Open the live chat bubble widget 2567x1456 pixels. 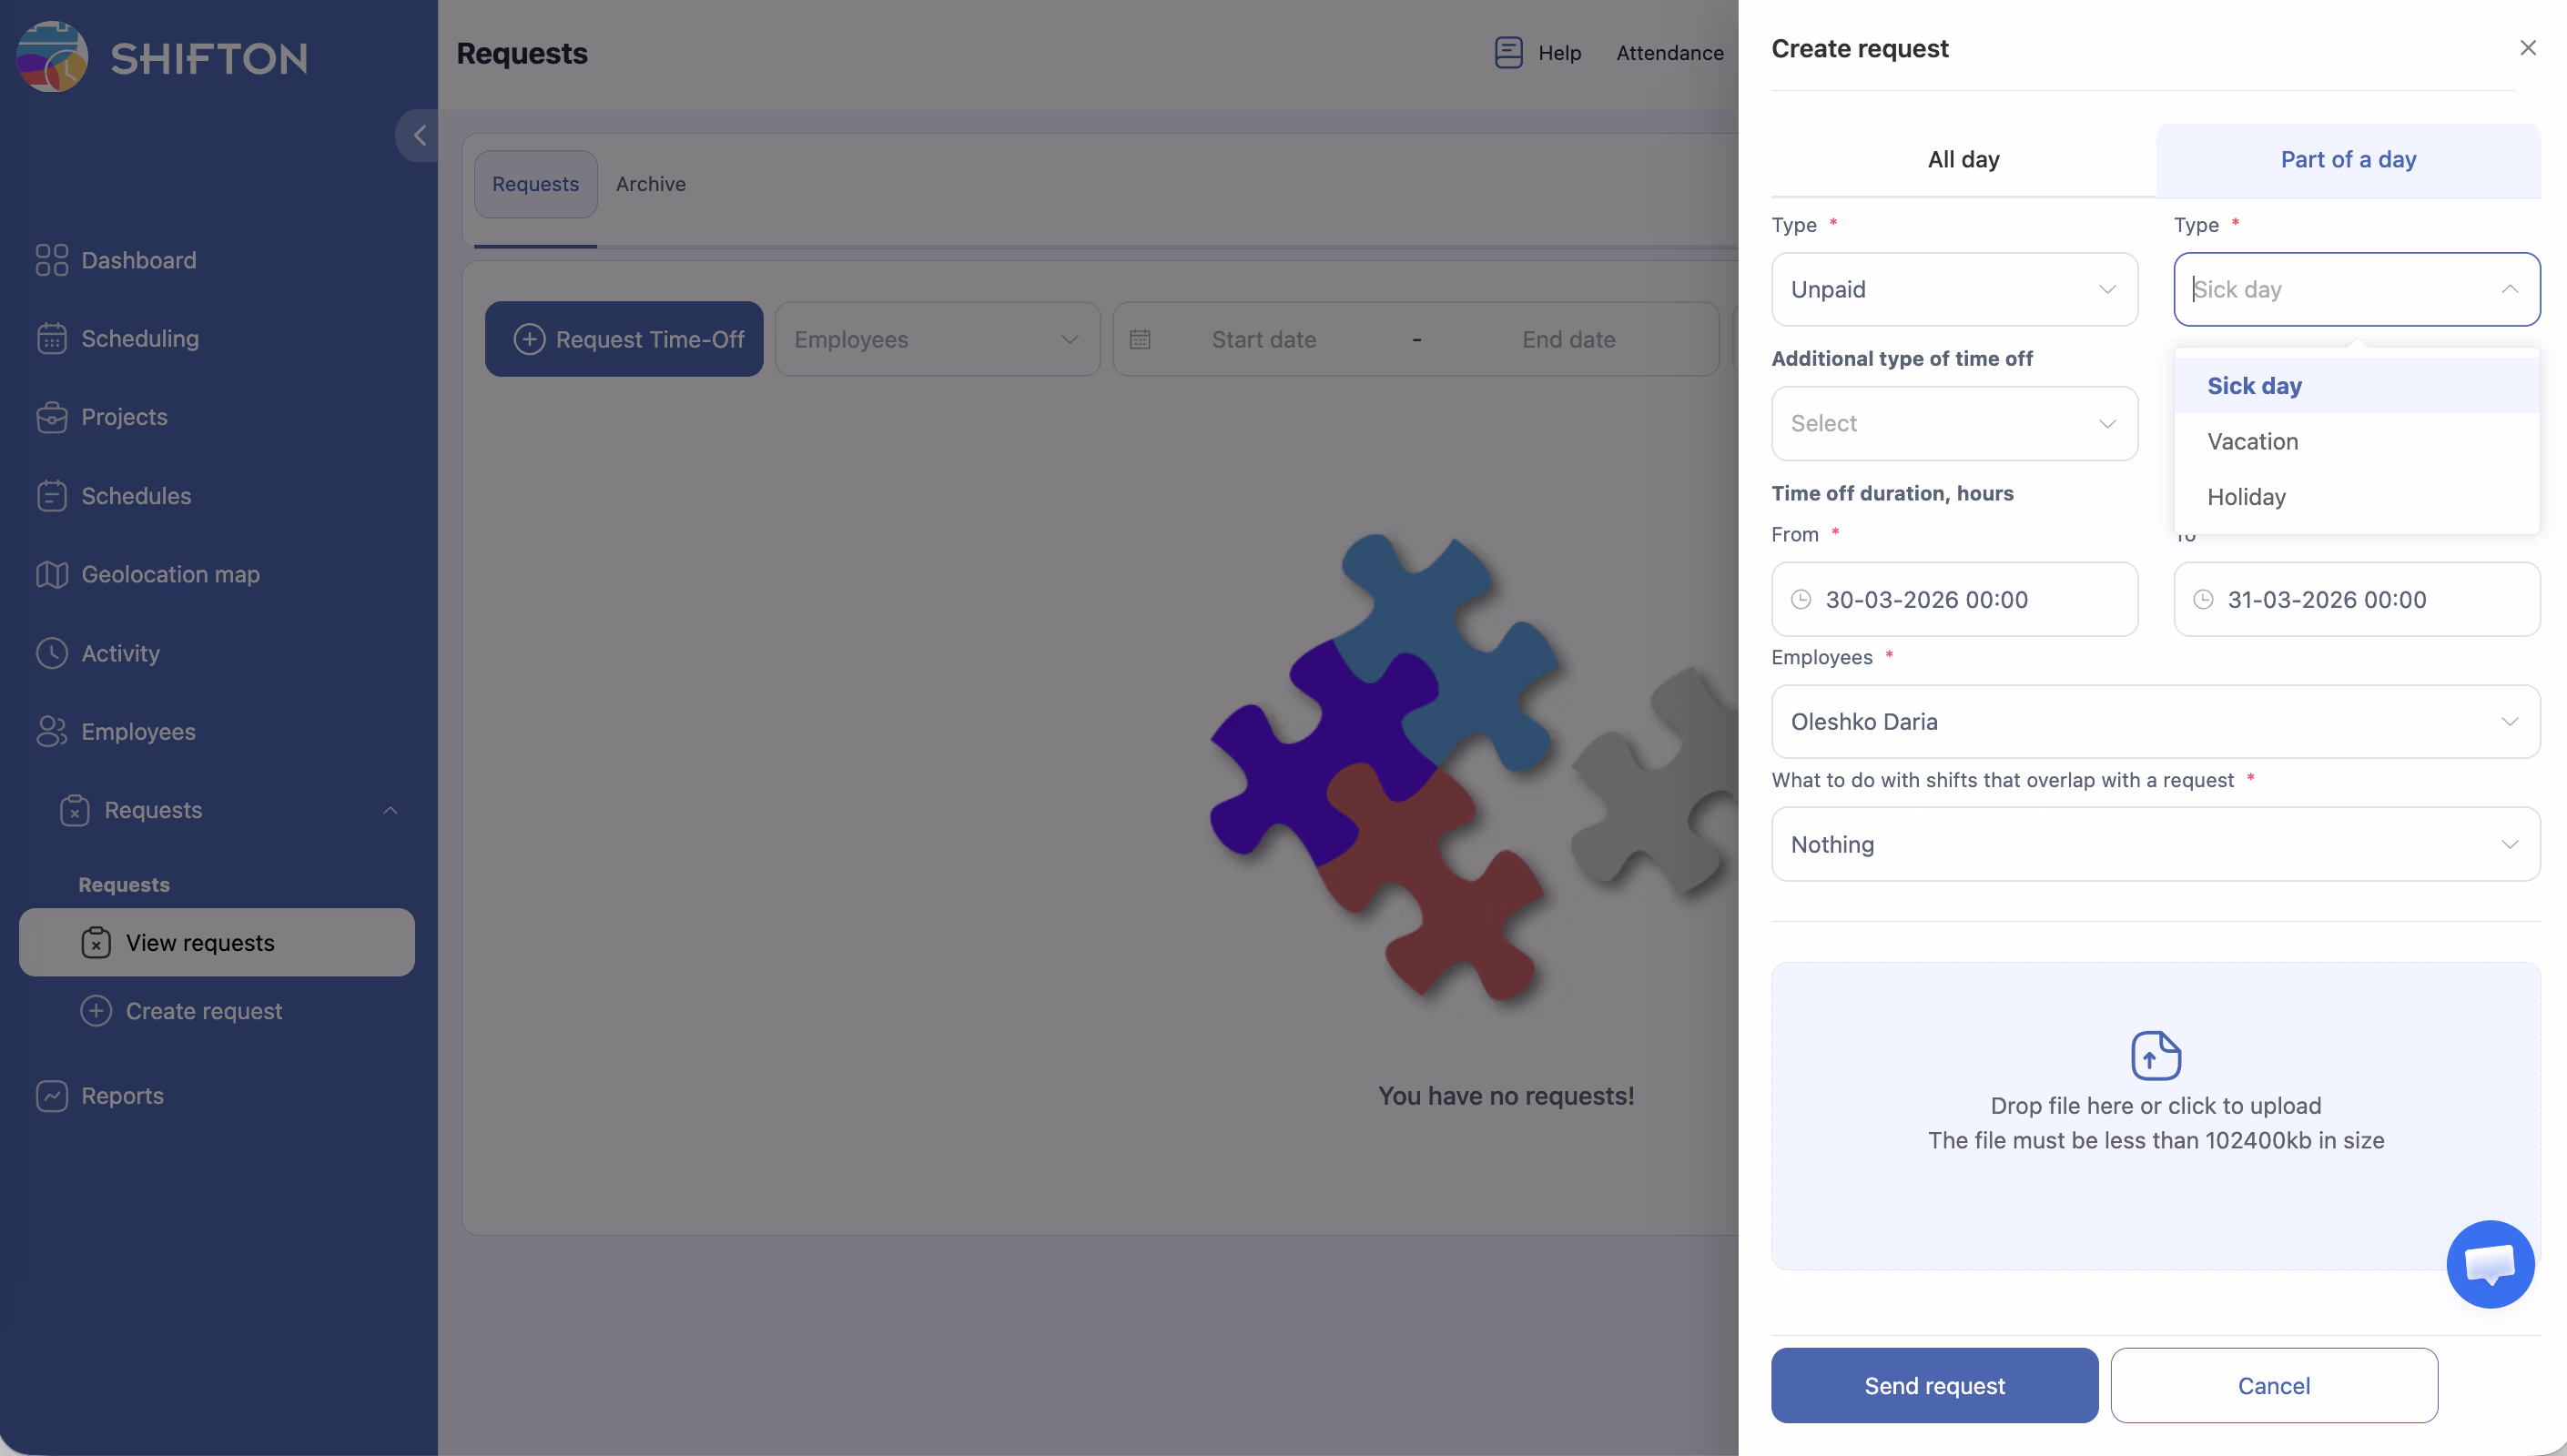pos(2489,1264)
